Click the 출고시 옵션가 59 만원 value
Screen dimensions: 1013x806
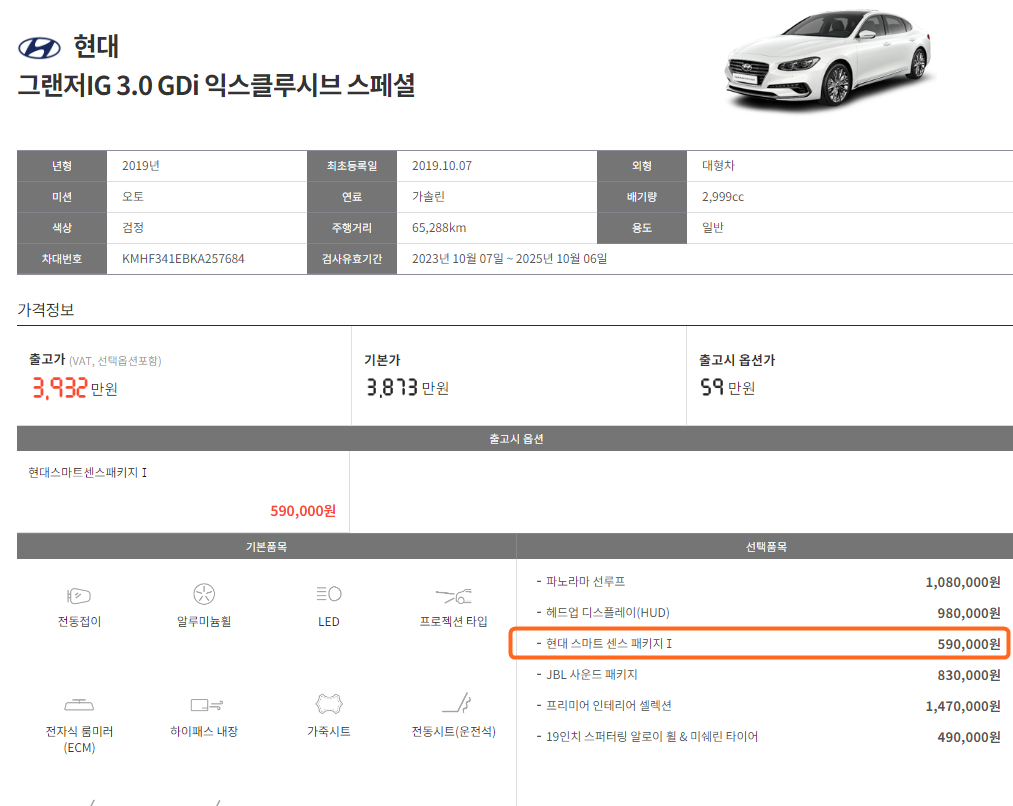tap(727, 388)
